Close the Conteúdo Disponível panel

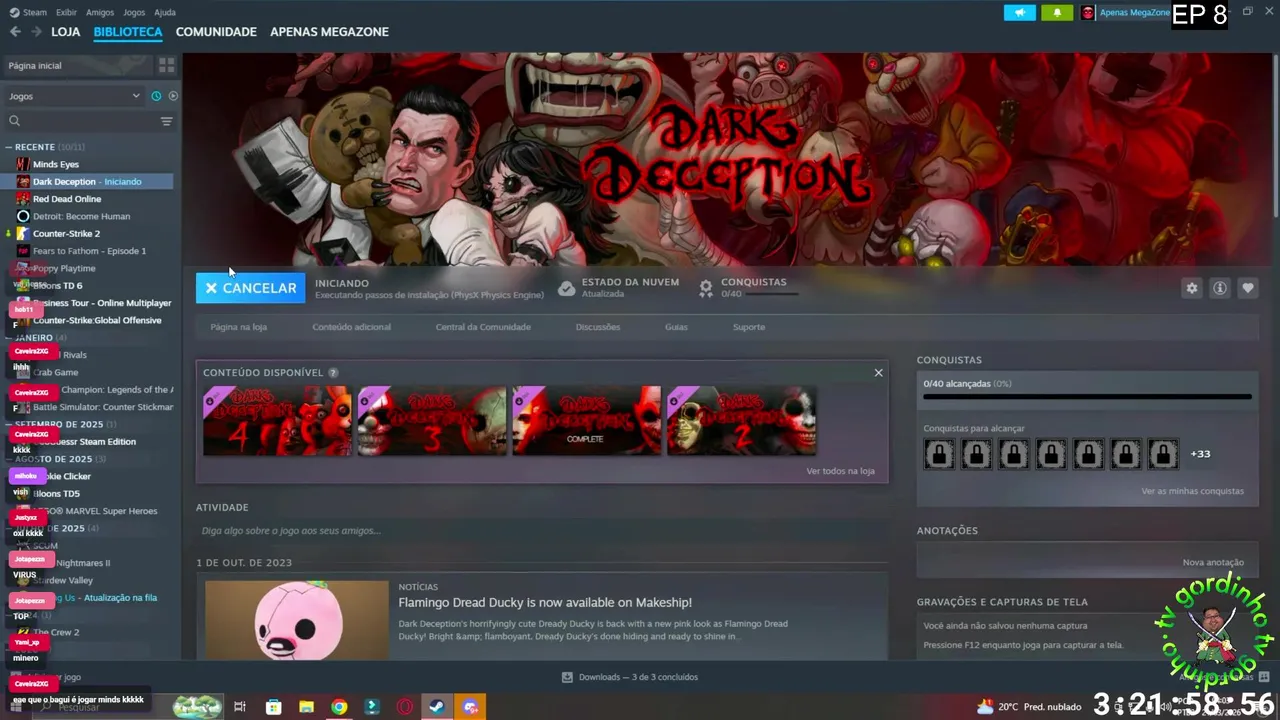(878, 373)
